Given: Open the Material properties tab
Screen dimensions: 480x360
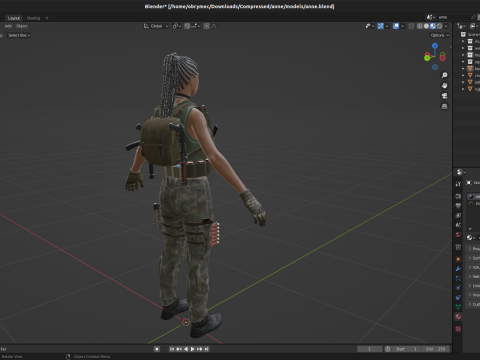Looking at the screenshot, I should [458, 317].
